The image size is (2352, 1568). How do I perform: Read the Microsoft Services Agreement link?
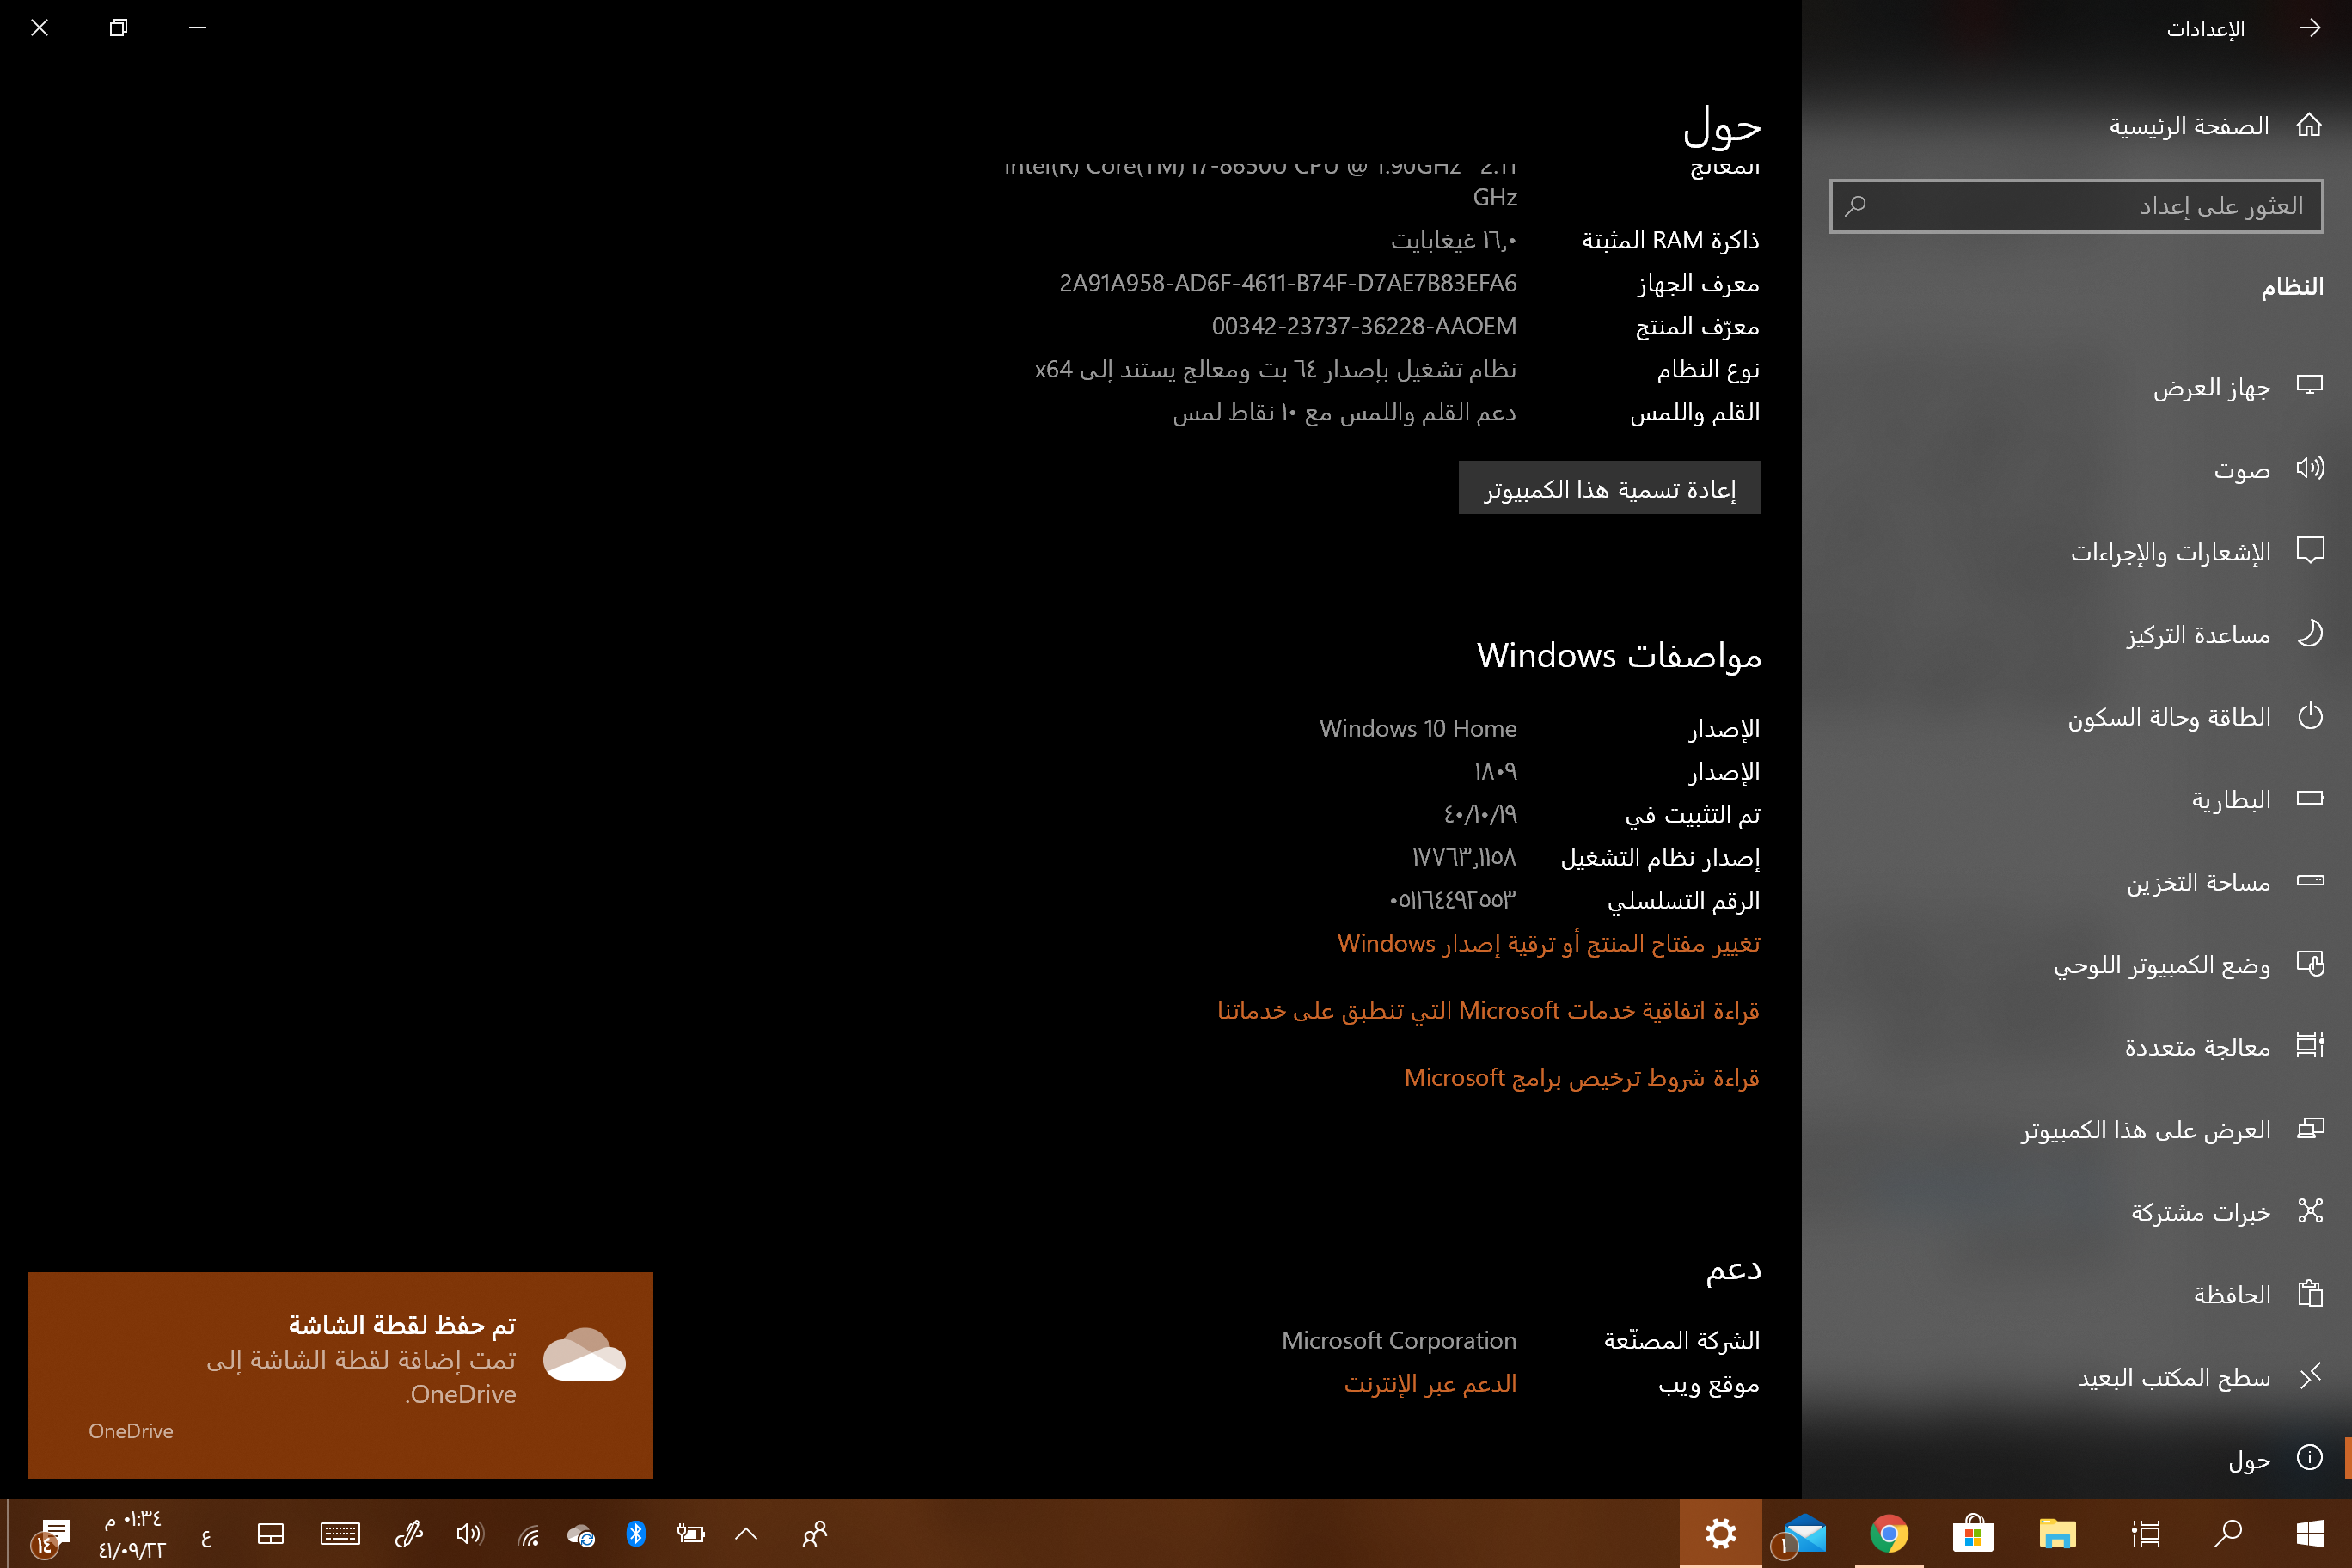point(1487,1010)
